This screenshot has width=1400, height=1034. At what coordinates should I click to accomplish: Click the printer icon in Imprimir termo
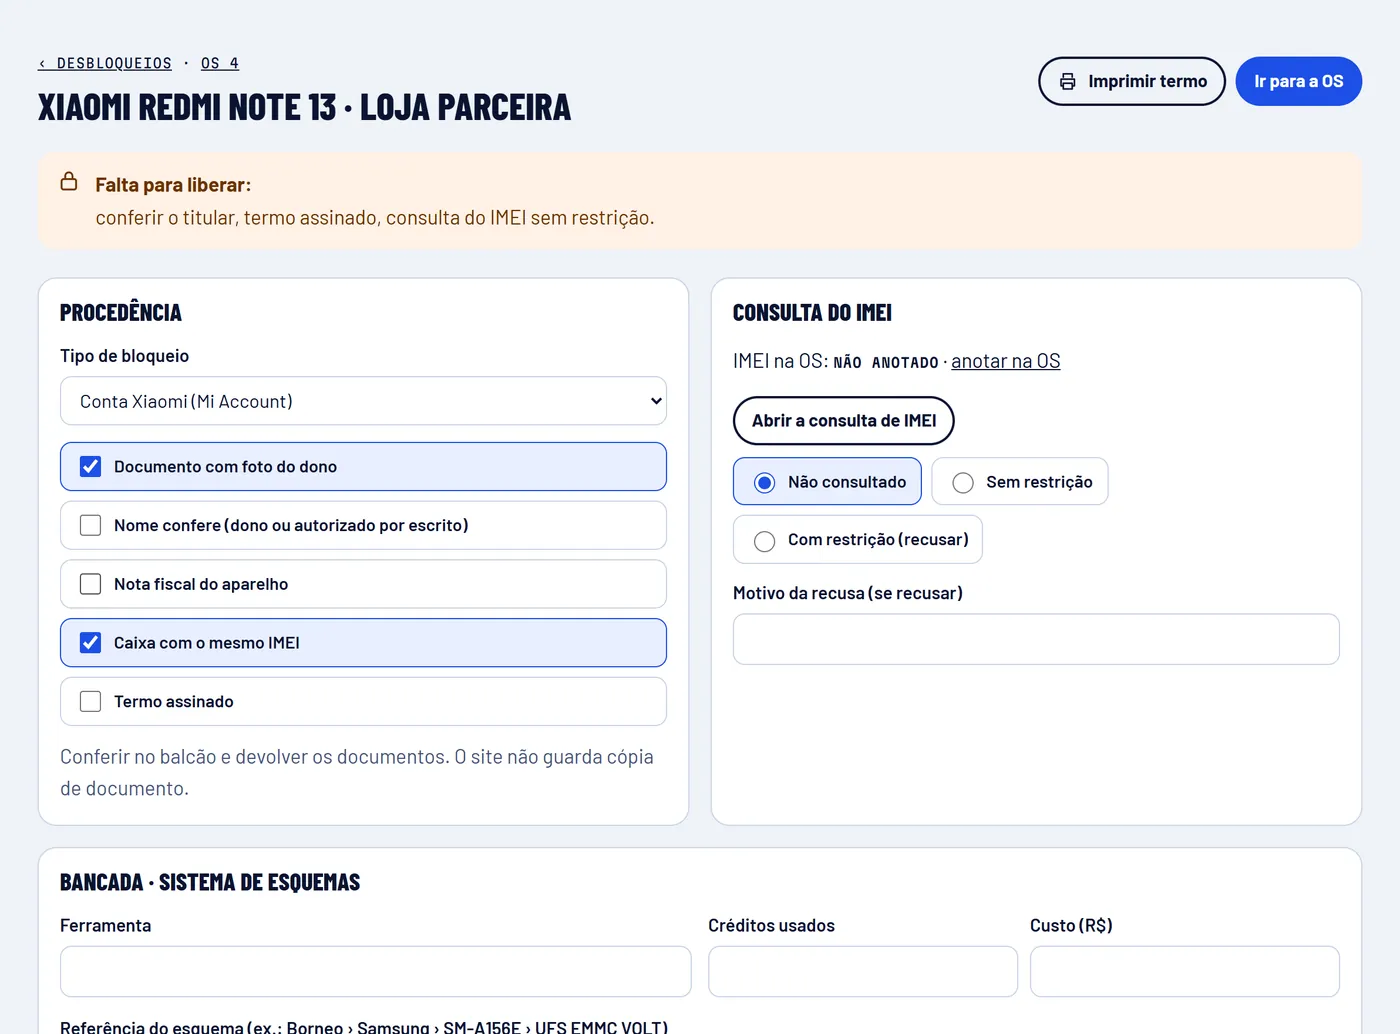click(x=1068, y=81)
